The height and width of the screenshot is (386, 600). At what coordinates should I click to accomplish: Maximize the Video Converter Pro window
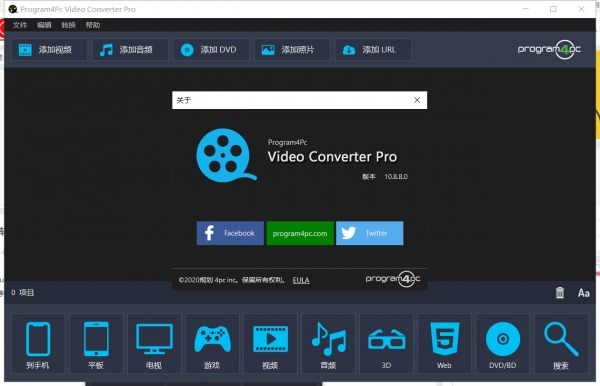(553, 9)
